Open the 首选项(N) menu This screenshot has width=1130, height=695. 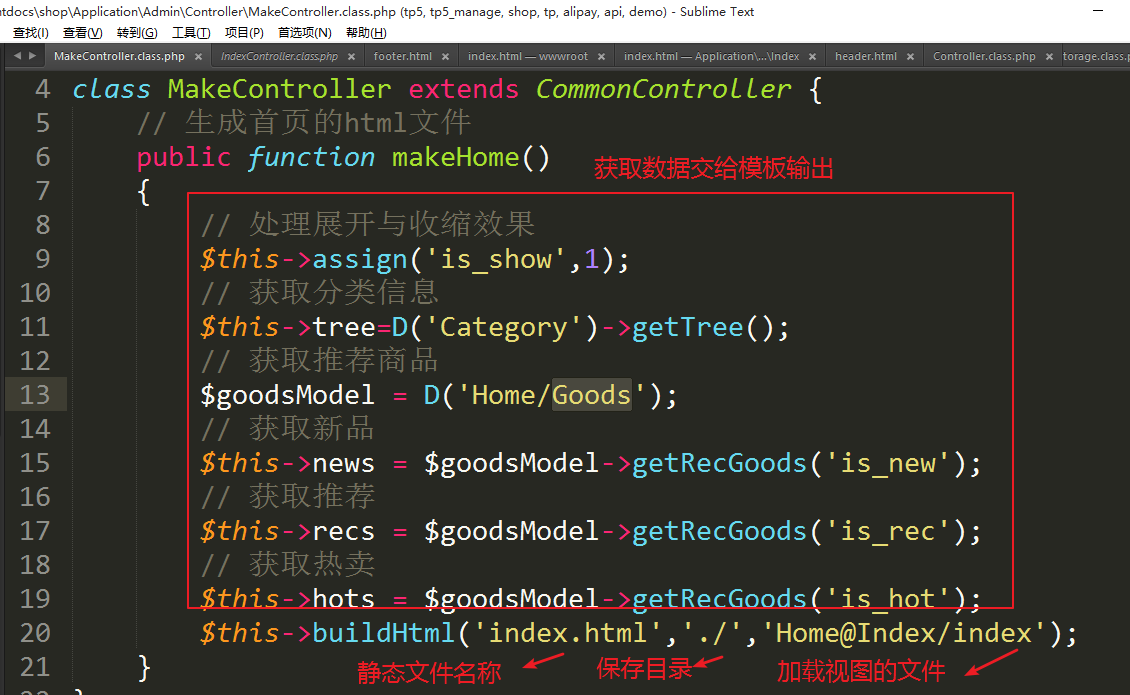pyautogui.click(x=304, y=33)
